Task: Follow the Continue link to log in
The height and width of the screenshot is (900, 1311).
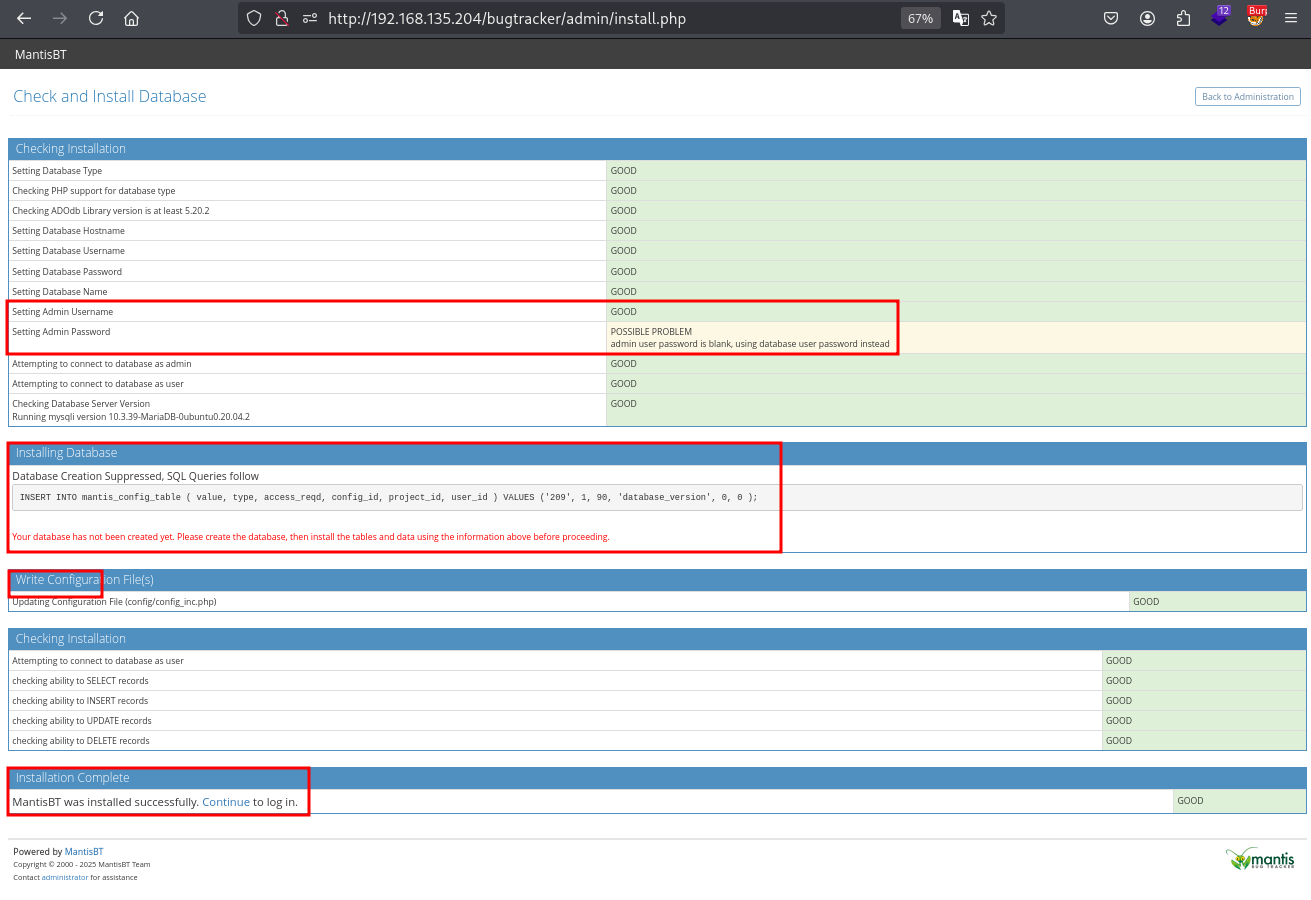Action: (x=226, y=802)
